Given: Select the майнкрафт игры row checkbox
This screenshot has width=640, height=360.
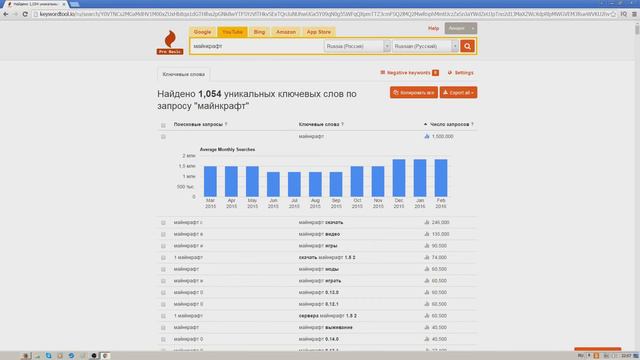Looking at the screenshot, I should coord(163,246).
